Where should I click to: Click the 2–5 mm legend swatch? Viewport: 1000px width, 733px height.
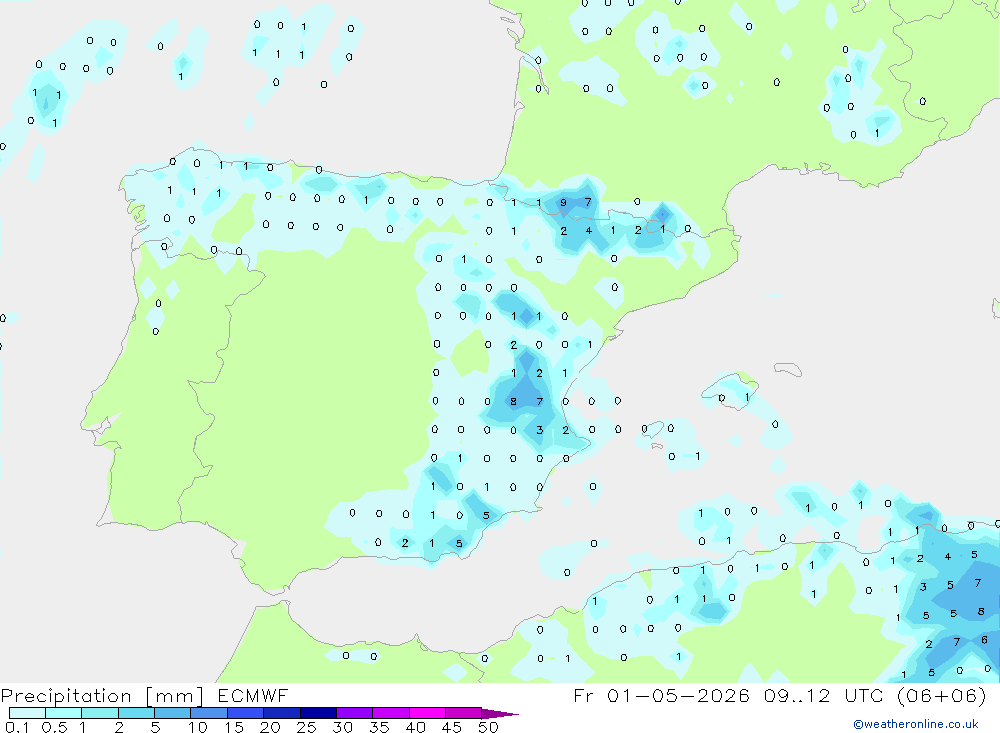pyautogui.click(x=136, y=713)
